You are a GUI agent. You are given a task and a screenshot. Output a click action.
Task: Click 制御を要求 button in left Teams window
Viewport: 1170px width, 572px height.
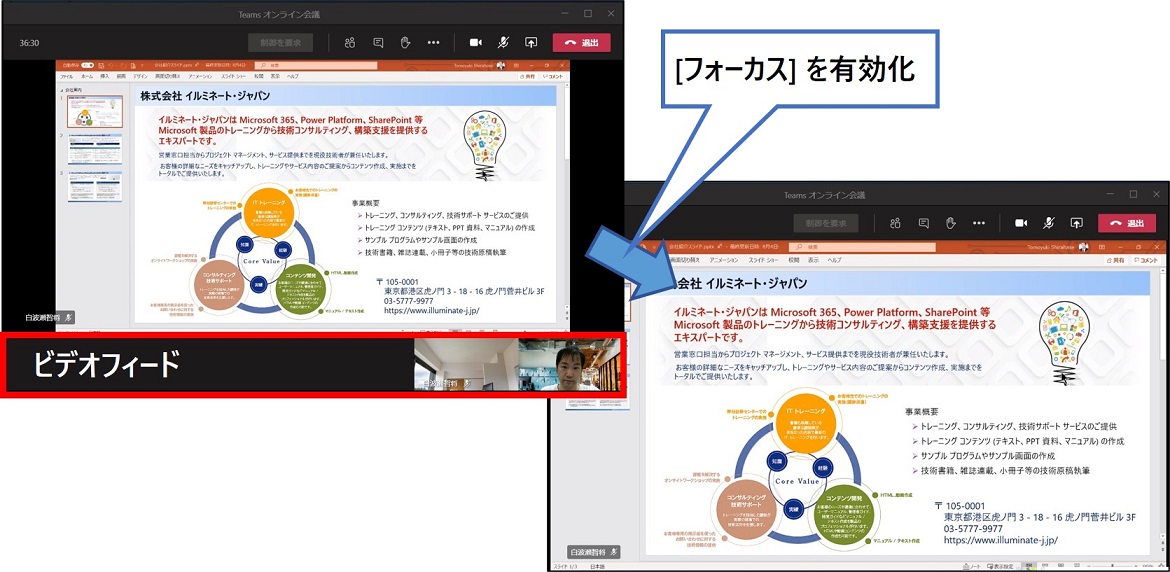(280, 43)
